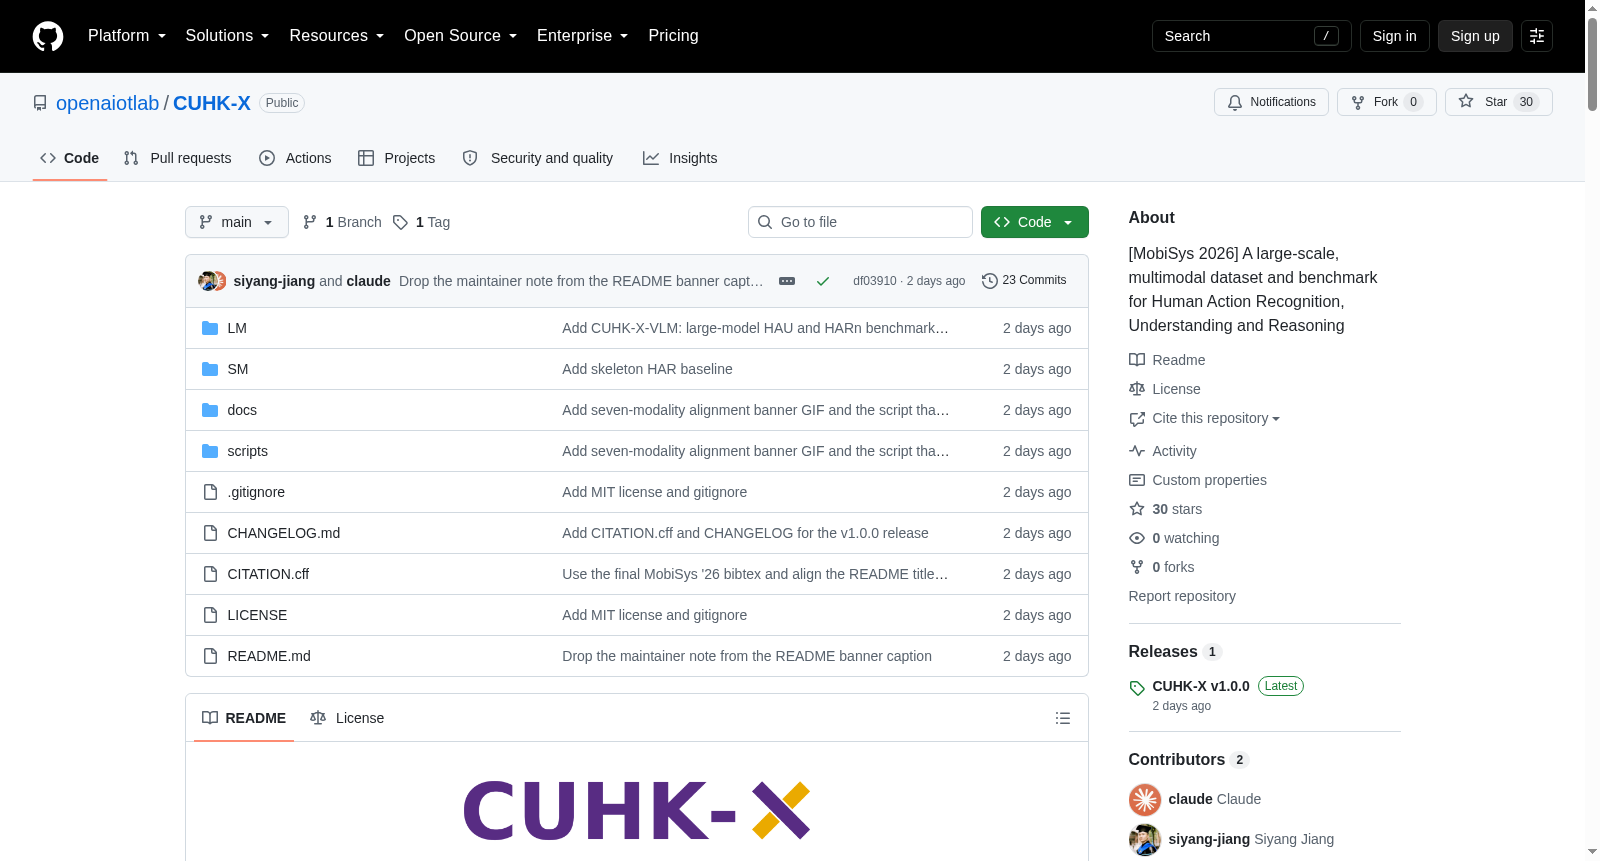Expand the Open Source menu
Screen dimensions: 1600x861
(x=461, y=36)
